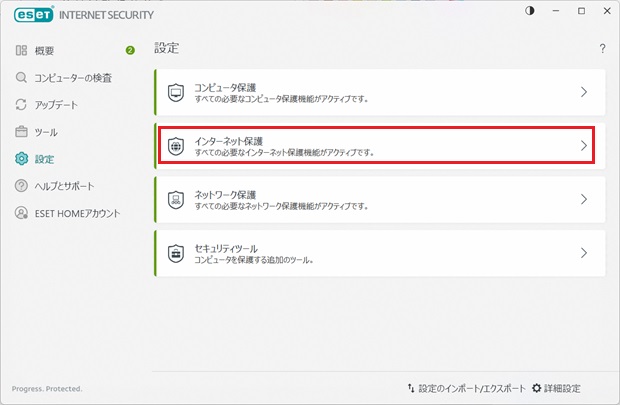
Task: Open コンピューターの検査 menu item
Action: coord(73,78)
